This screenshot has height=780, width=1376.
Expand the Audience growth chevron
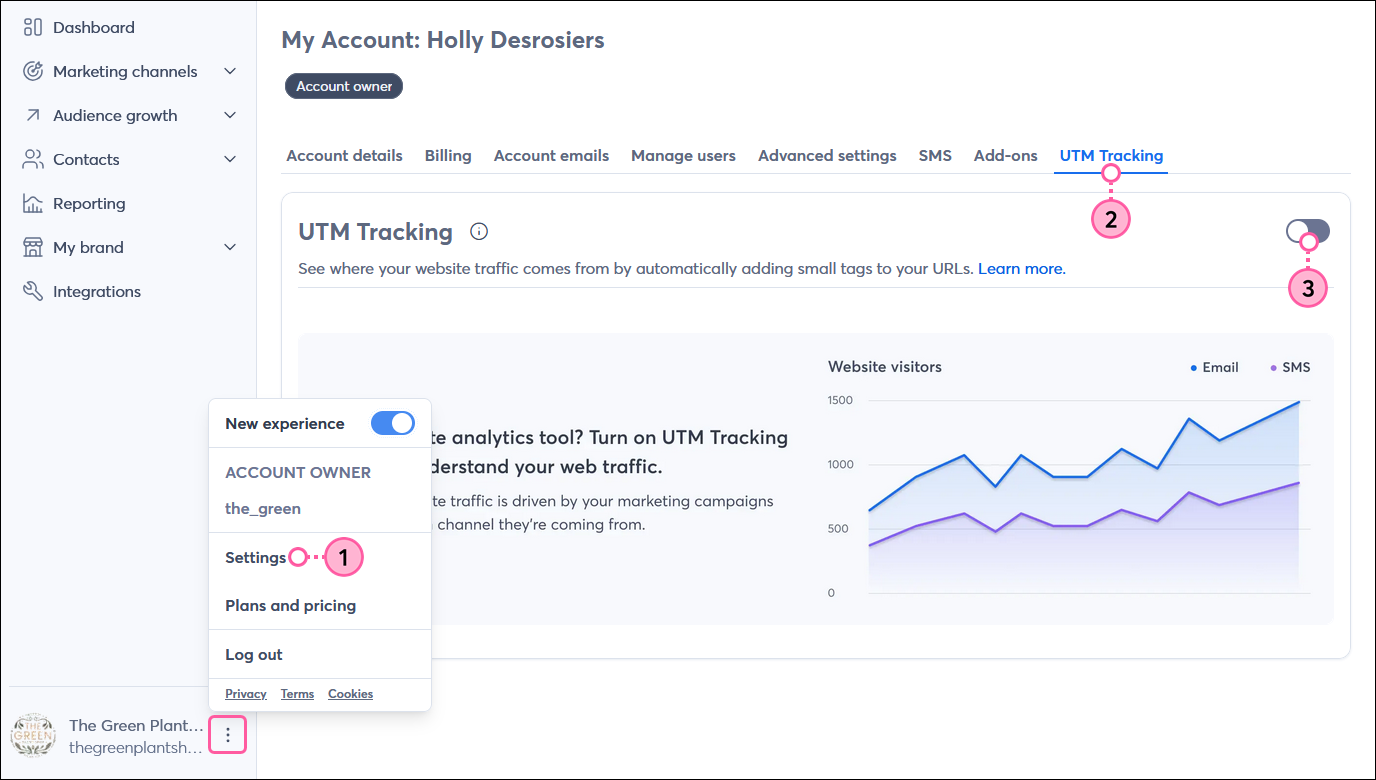230,115
